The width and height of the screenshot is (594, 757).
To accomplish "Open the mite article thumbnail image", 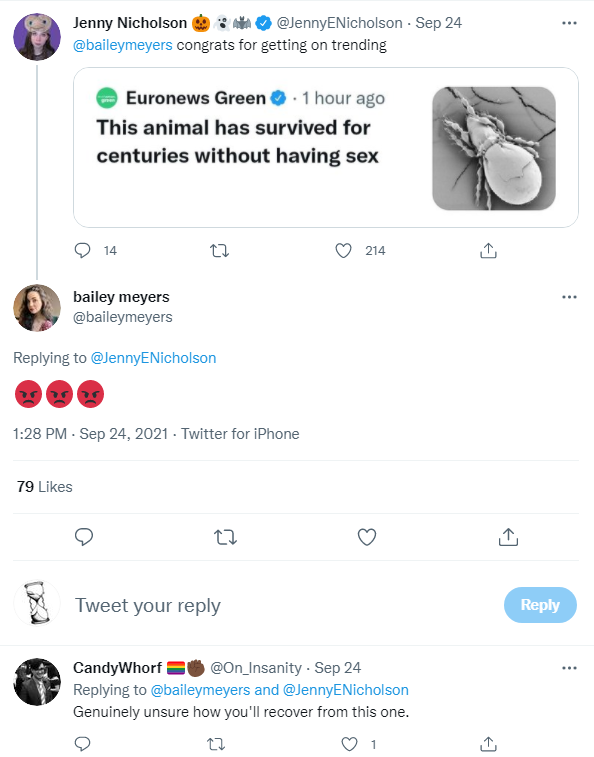I will [x=494, y=148].
